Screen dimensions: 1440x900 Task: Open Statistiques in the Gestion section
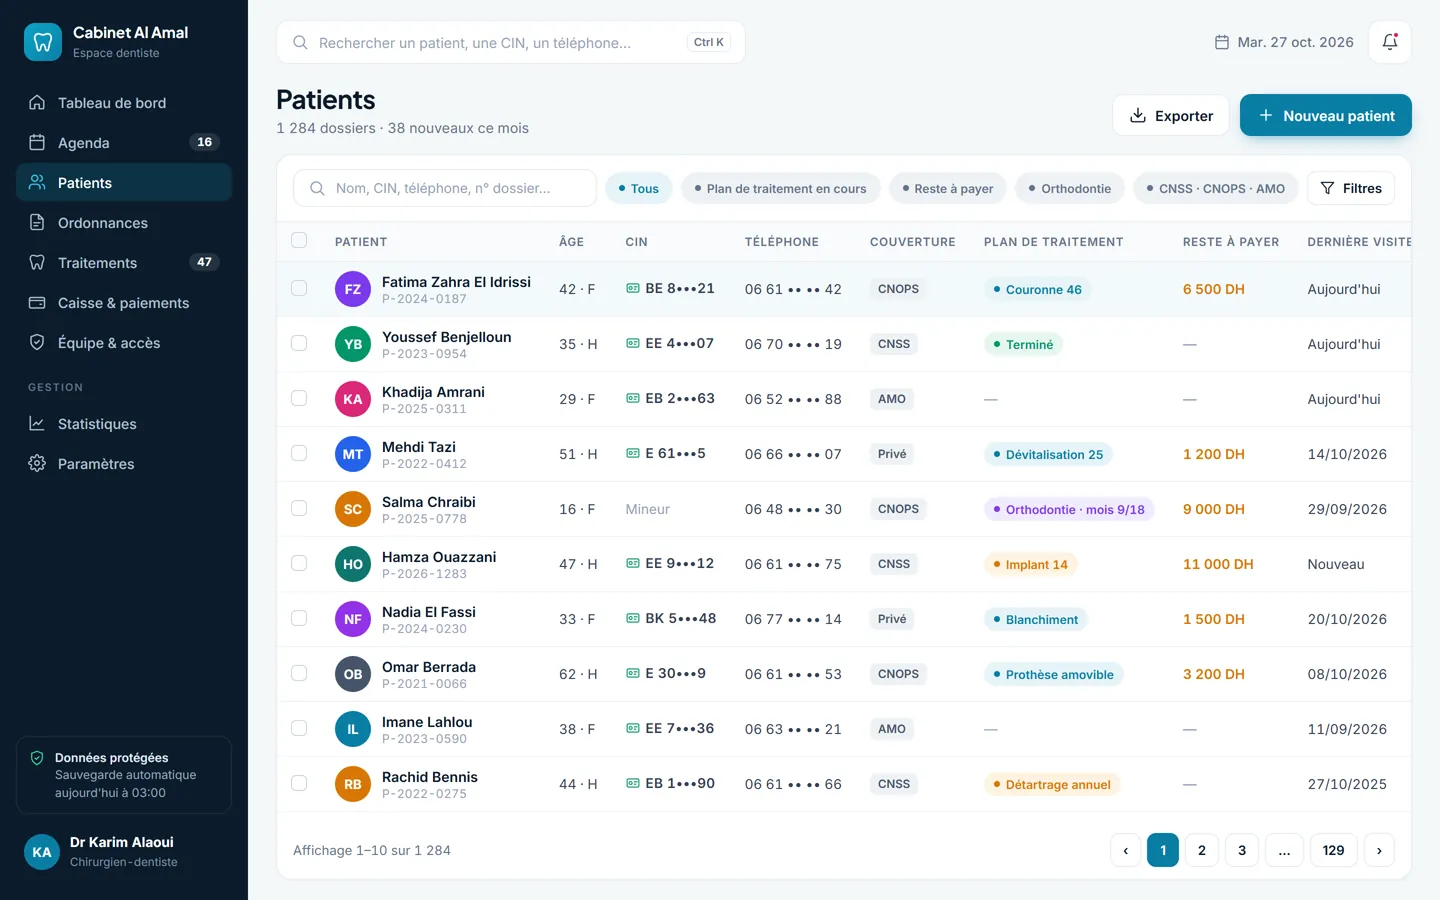tap(124, 424)
